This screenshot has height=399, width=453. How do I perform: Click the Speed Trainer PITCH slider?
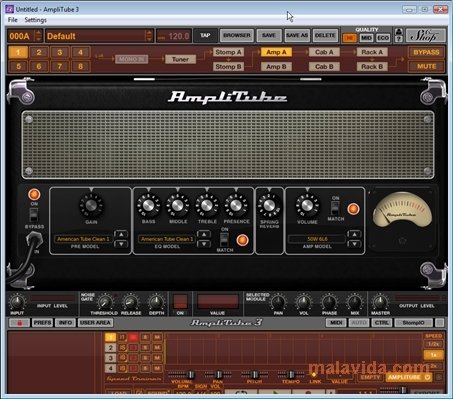(x=254, y=374)
